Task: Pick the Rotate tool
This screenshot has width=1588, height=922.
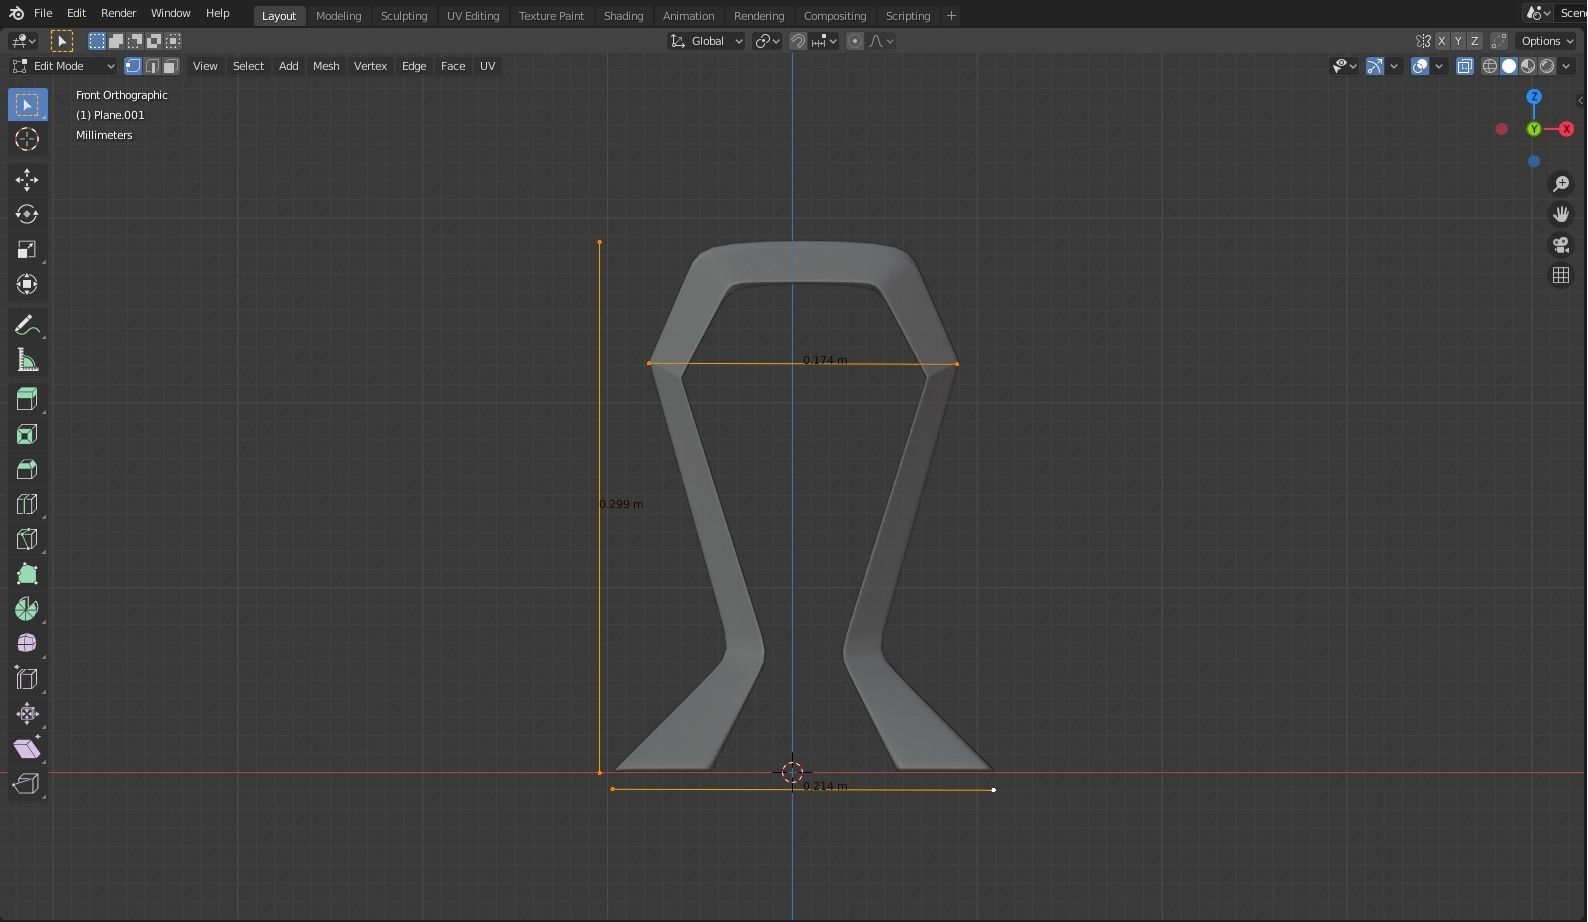Action: (27, 215)
